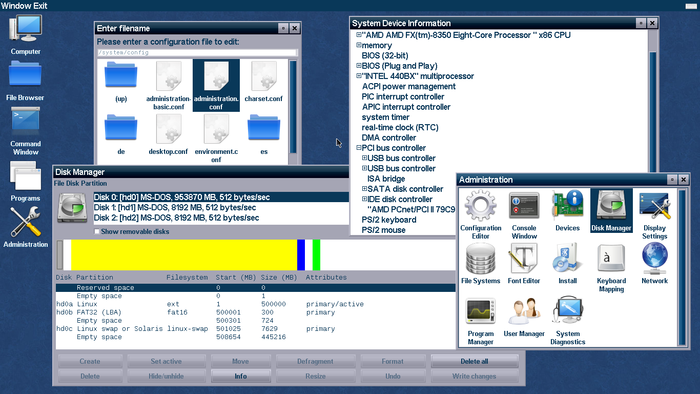
Task: Select the yellow Linux partition bar
Action: point(184,255)
